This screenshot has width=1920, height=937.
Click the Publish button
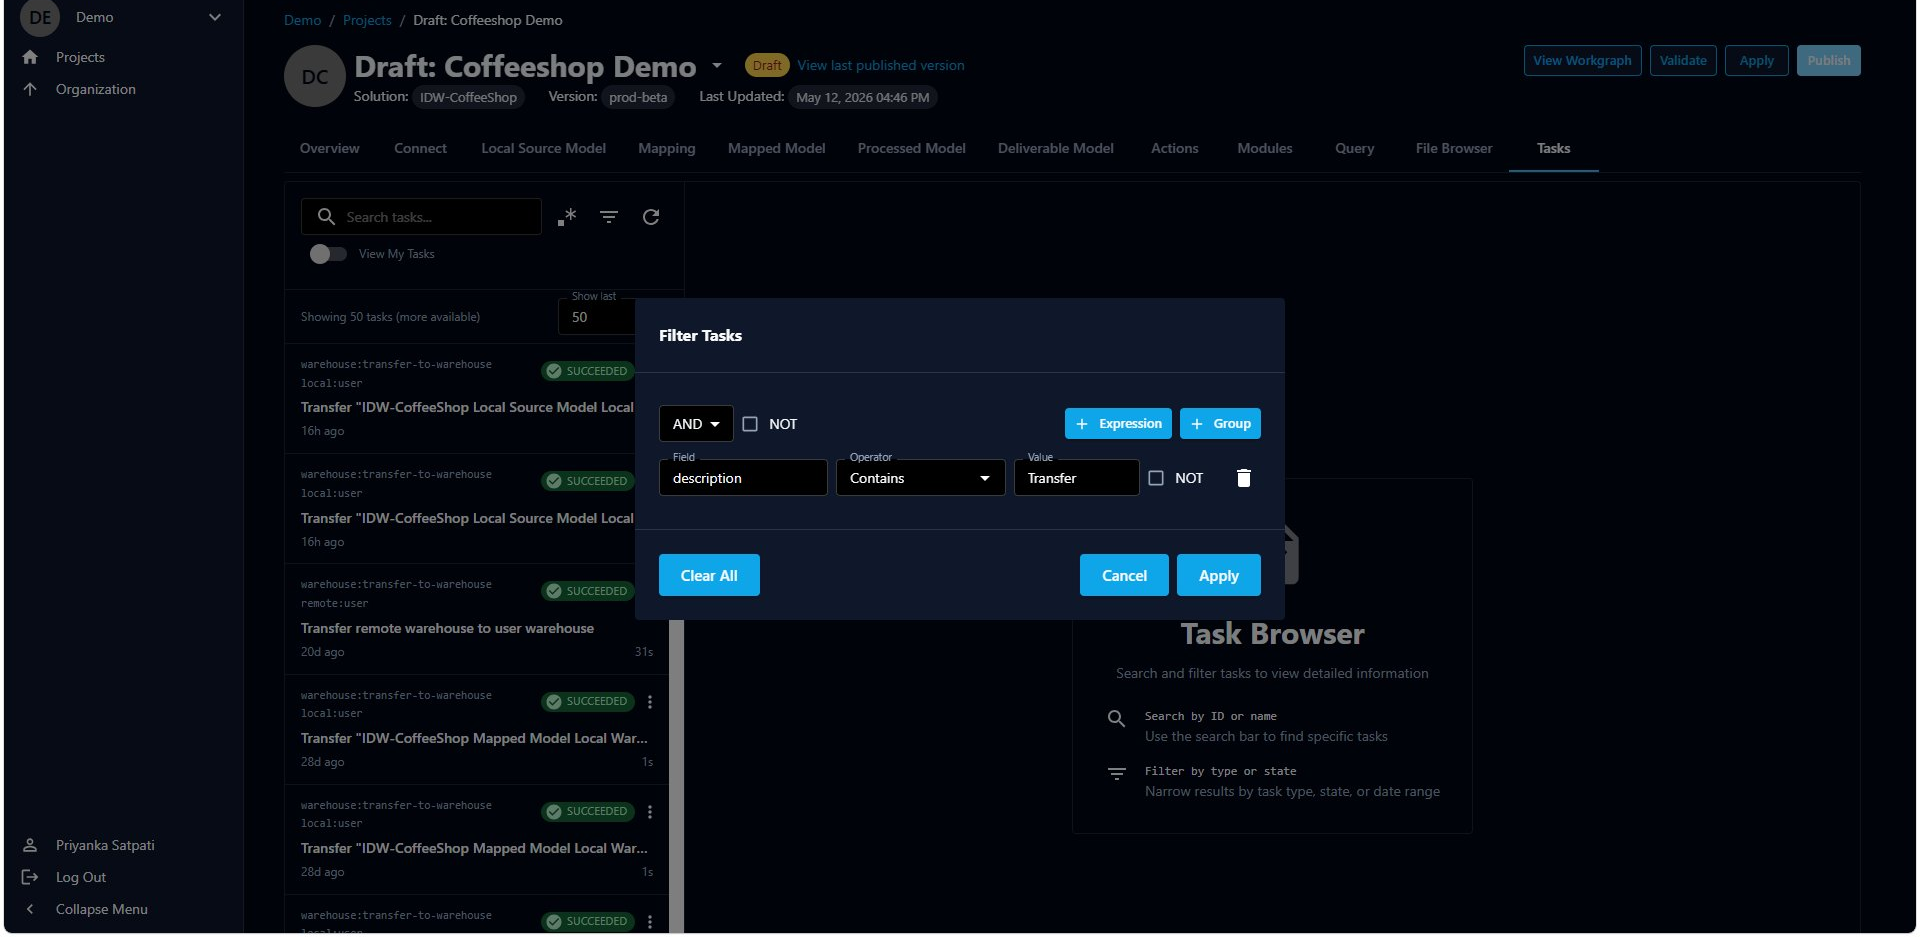point(1828,60)
